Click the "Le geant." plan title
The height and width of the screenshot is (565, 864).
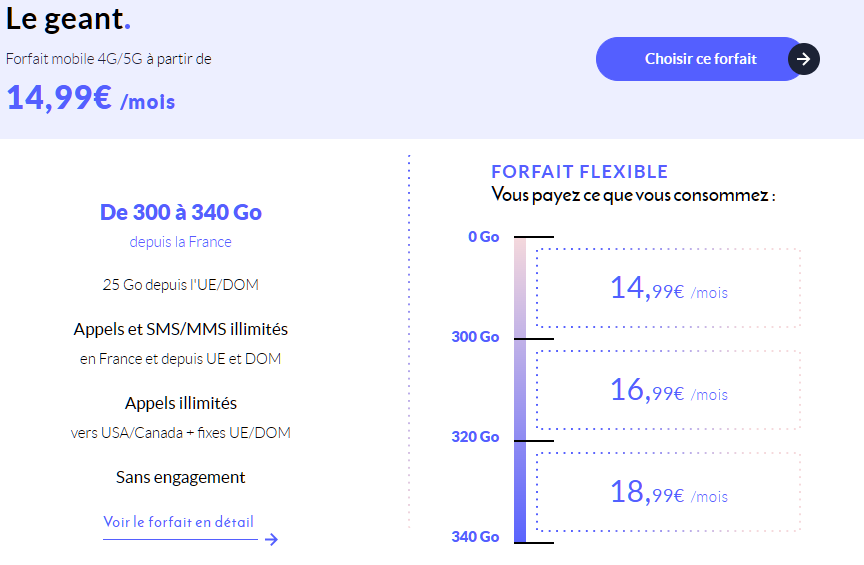68,18
